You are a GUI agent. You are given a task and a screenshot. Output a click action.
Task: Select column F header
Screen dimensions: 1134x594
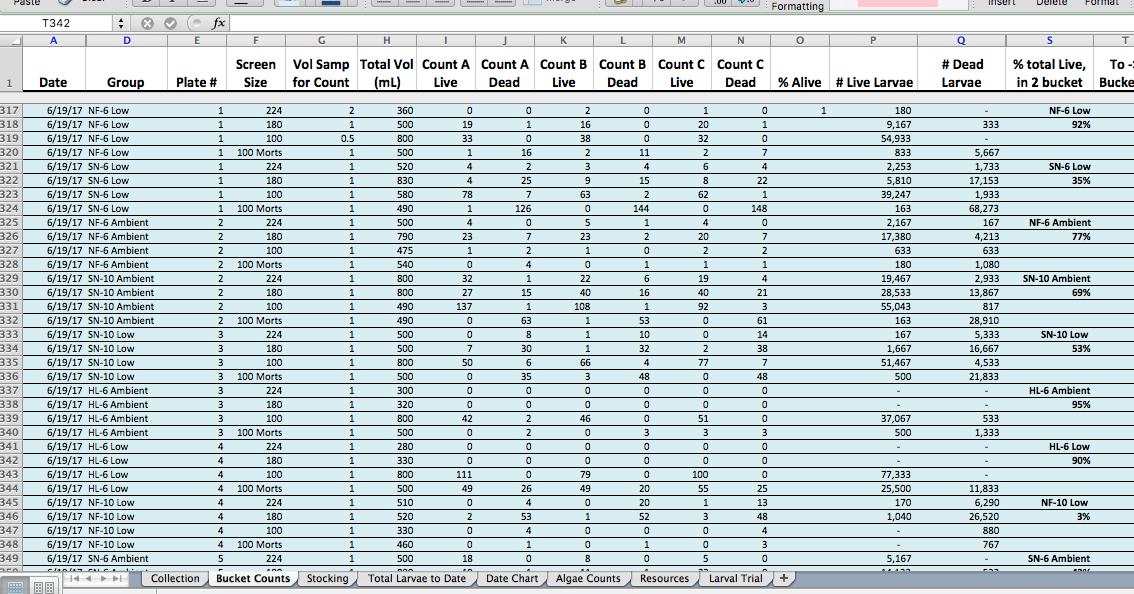point(255,41)
